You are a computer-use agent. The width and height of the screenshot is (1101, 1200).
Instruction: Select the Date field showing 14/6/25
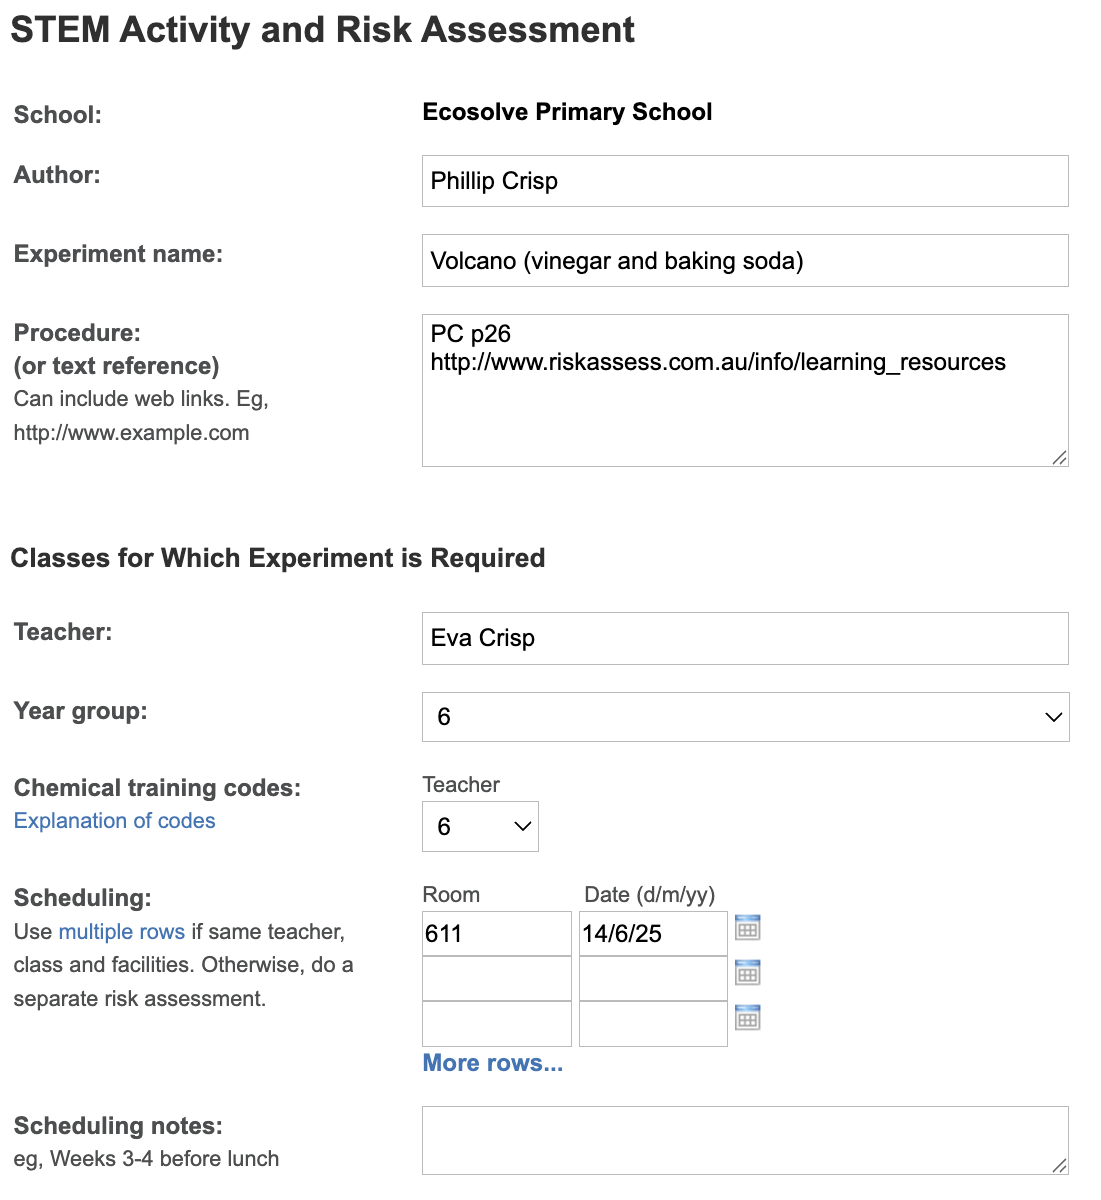coord(652,933)
